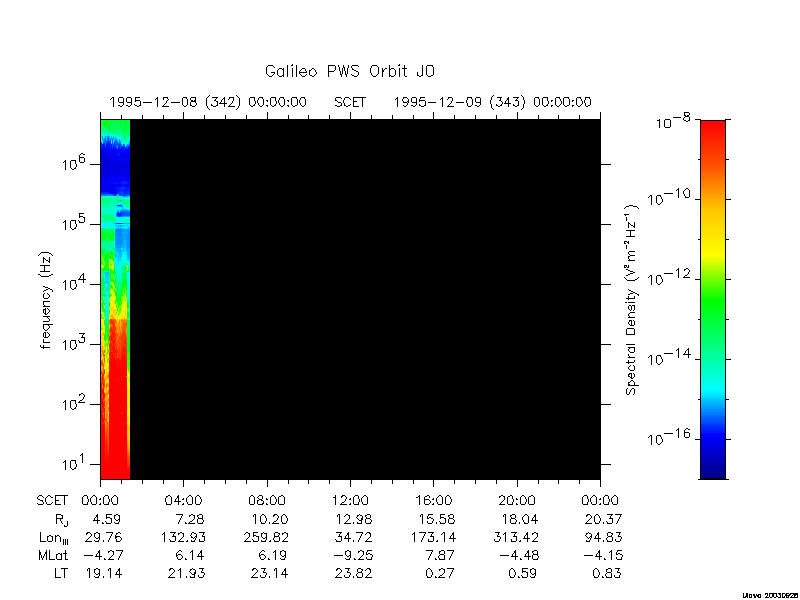
Task: Click the colorbar label 10^-16
Action: click(x=669, y=437)
